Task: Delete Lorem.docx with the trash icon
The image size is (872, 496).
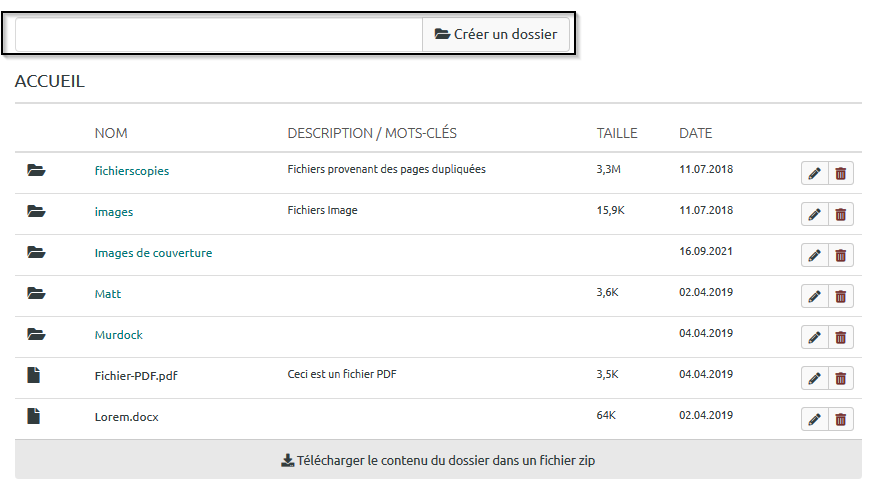Action: click(840, 420)
